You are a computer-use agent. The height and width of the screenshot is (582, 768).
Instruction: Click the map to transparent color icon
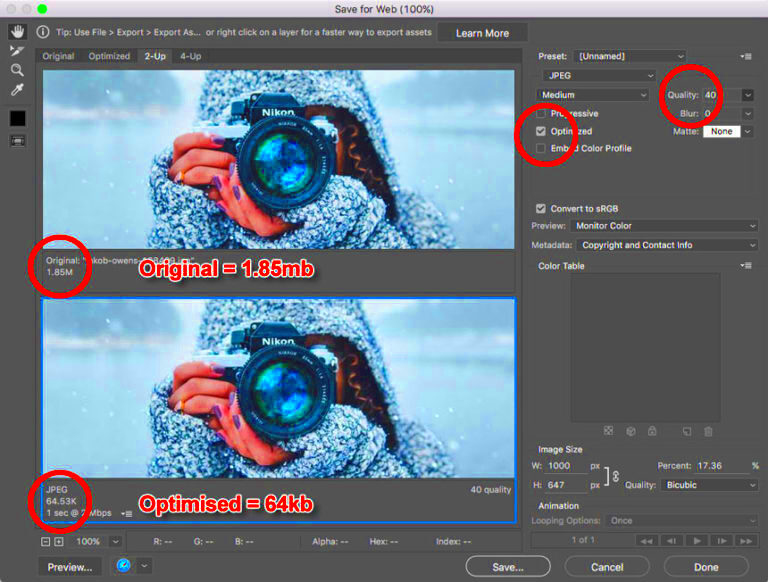[608, 431]
